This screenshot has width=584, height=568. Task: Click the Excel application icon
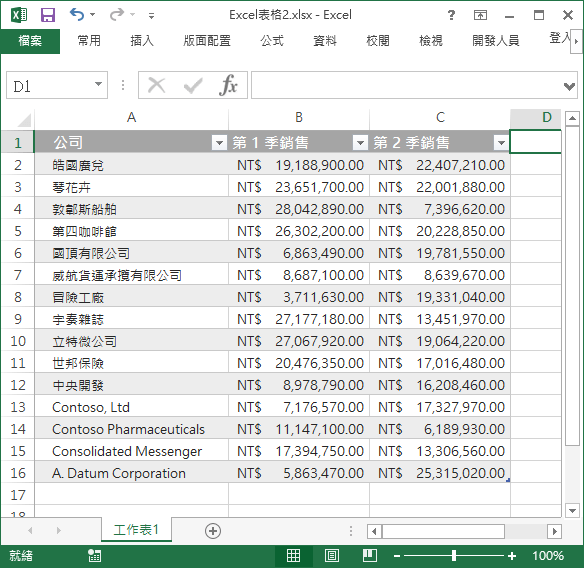pyautogui.click(x=19, y=15)
